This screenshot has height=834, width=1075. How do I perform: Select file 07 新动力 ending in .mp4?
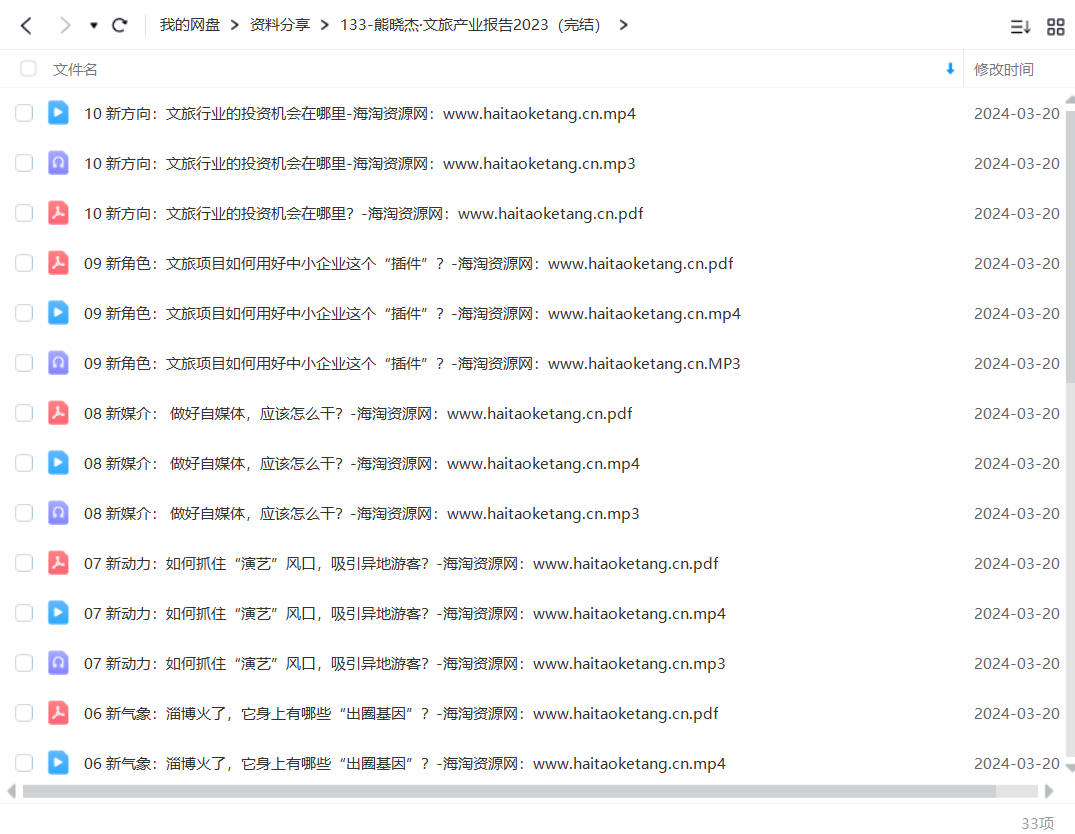click(x=404, y=615)
